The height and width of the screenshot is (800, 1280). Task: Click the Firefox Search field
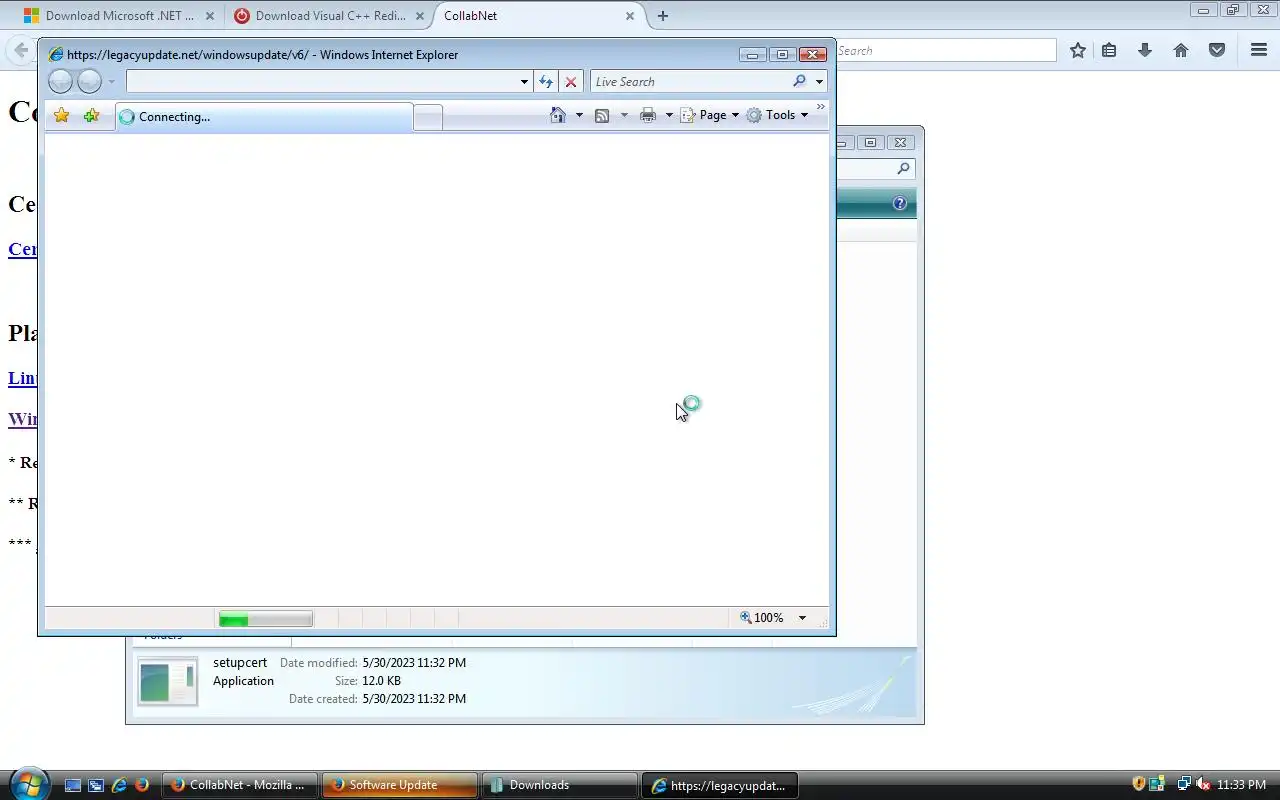click(x=945, y=50)
